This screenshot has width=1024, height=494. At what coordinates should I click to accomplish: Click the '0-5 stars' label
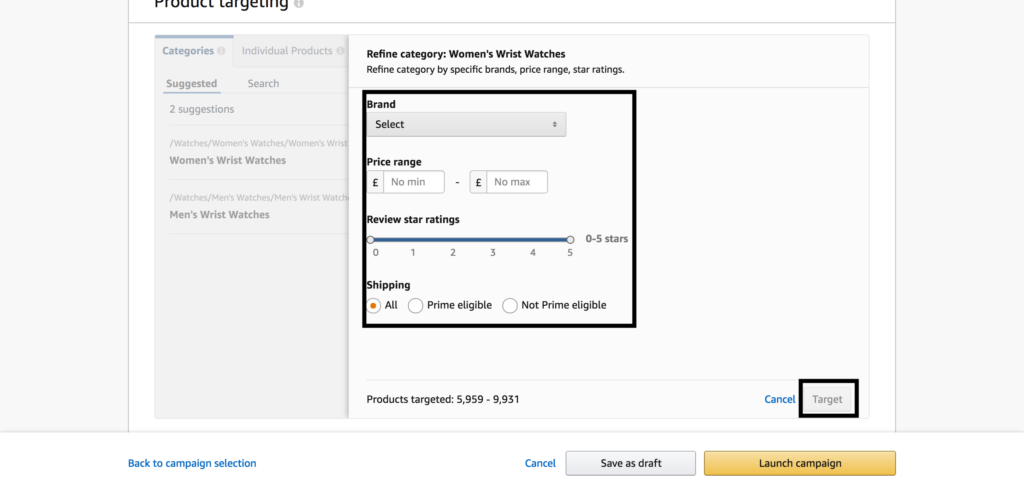click(607, 239)
